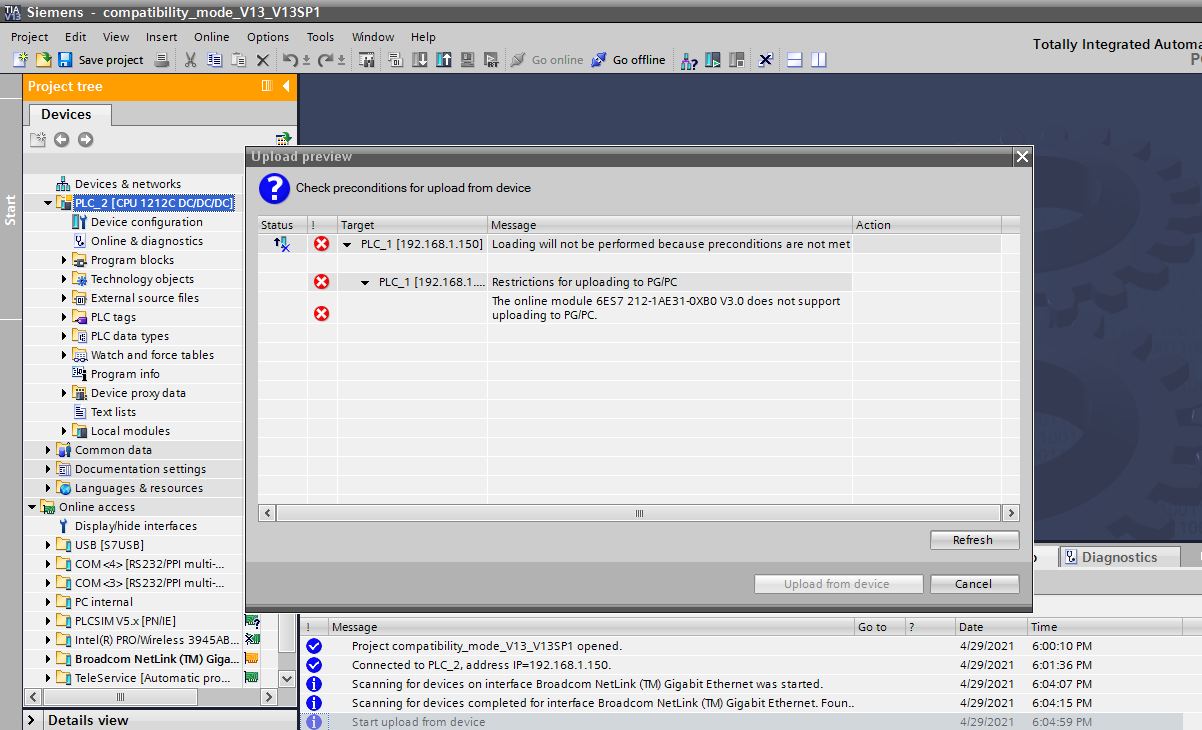Click horizontal scrollbar in Upload preview list

[639, 513]
